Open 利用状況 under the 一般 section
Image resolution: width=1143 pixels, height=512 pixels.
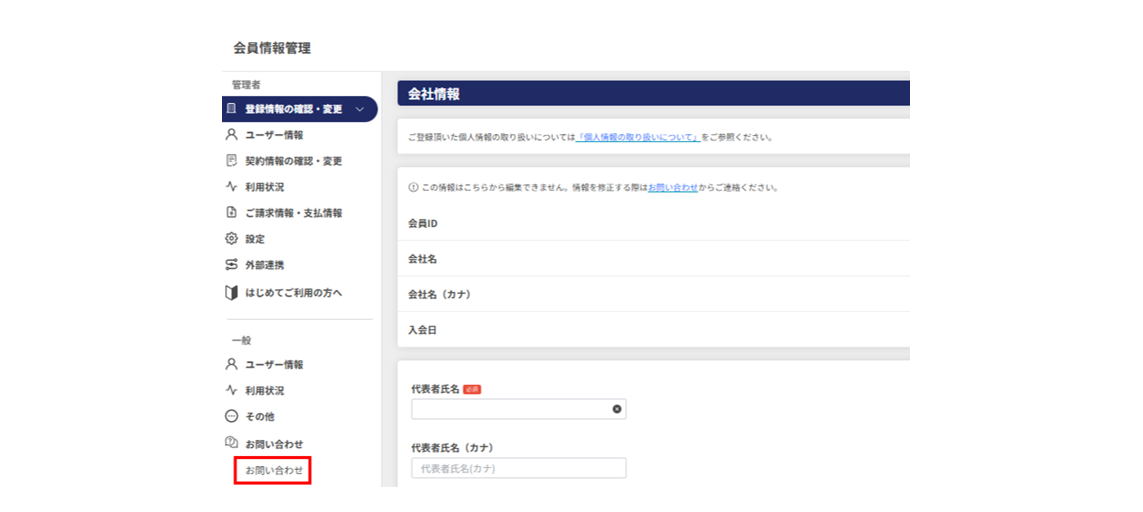(x=264, y=391)
